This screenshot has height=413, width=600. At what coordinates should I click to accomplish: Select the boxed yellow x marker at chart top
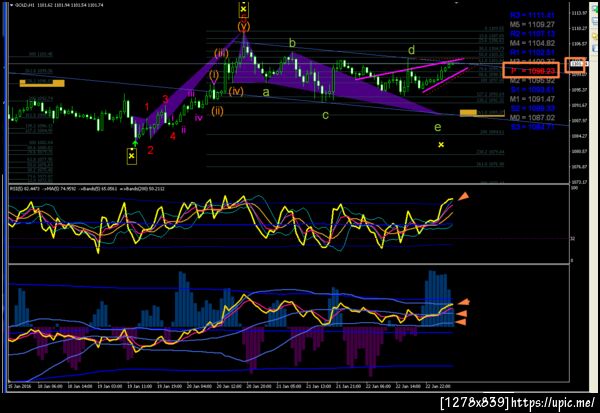click(x=244, y=9)
